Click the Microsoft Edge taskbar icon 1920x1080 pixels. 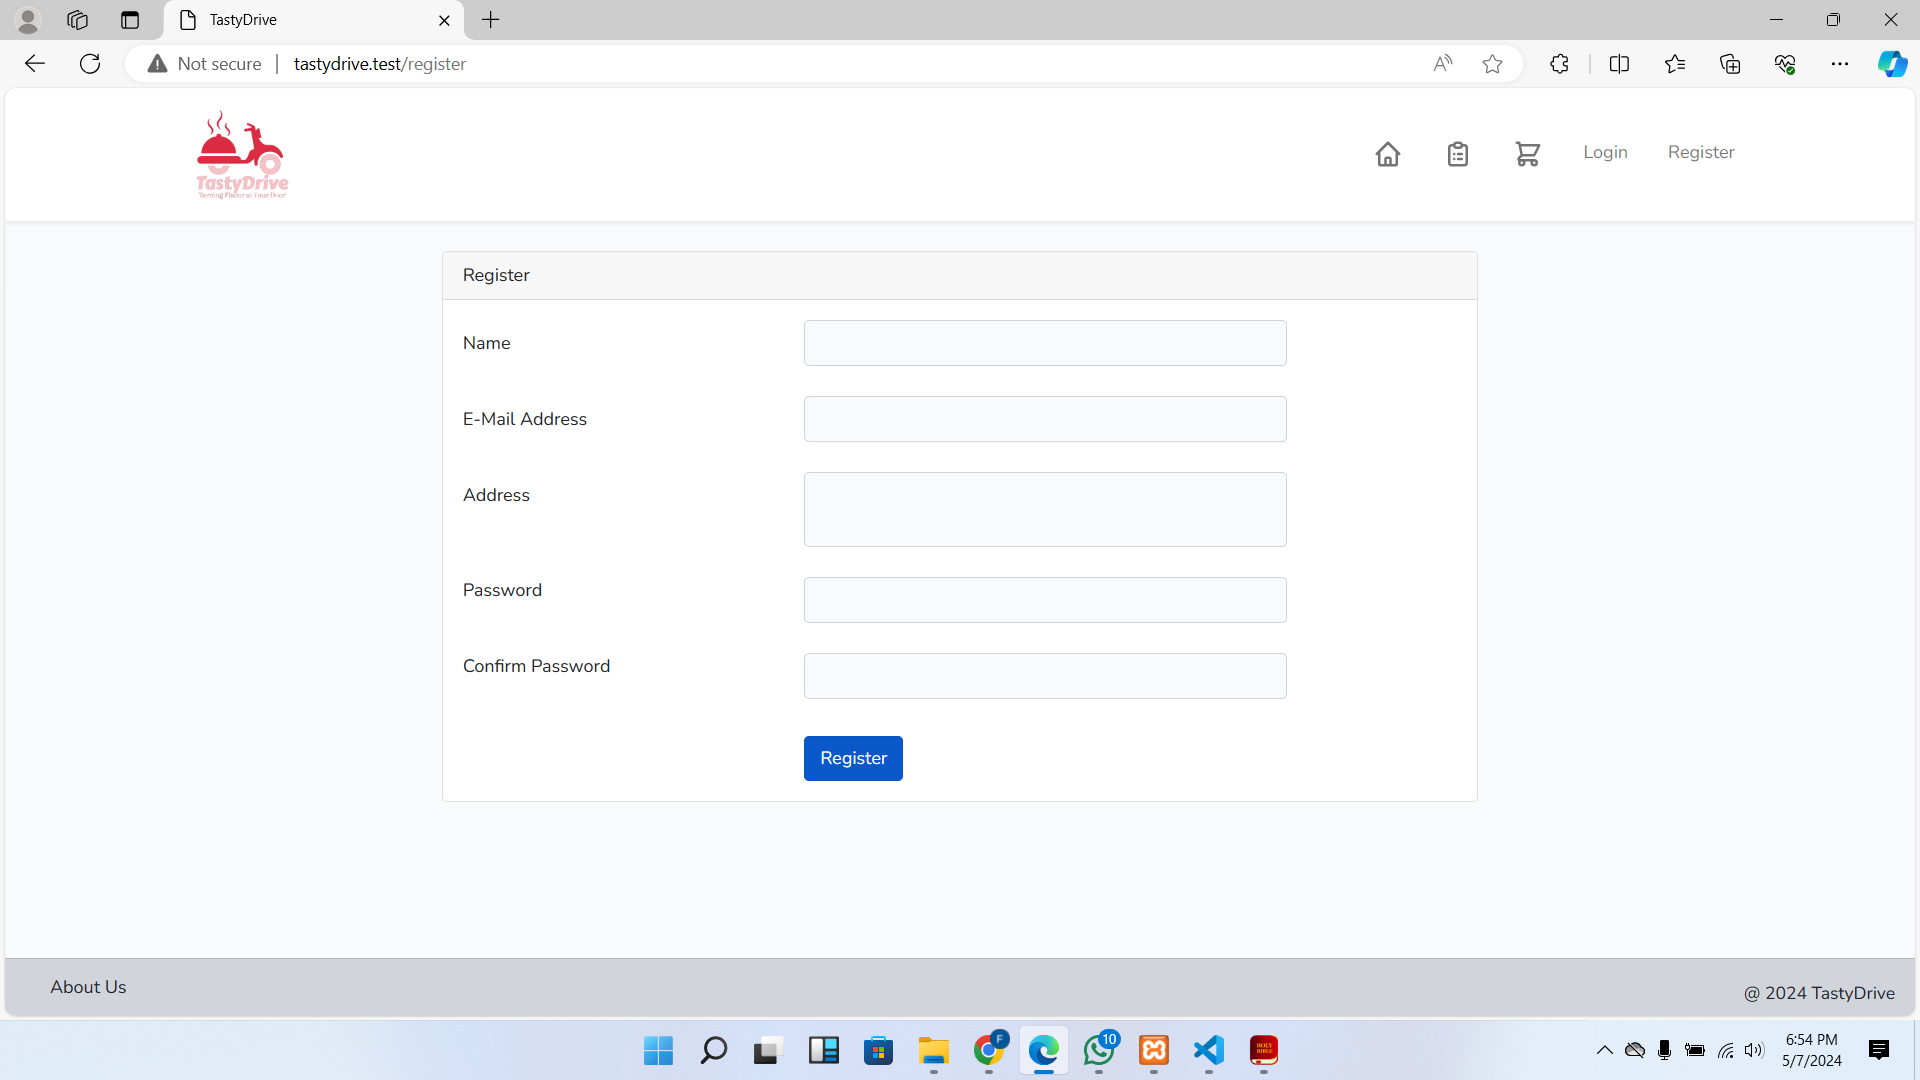pos(1043,1051)
